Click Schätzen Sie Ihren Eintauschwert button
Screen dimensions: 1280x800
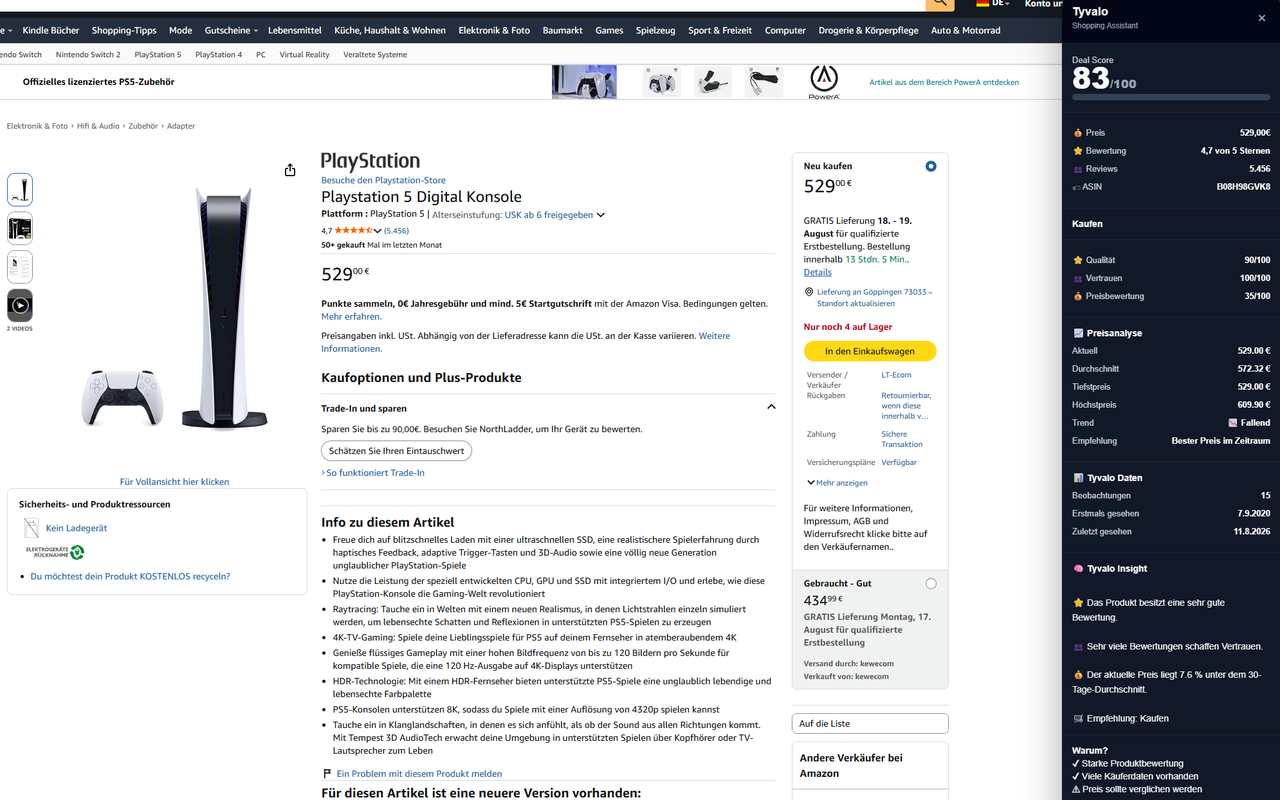(396, 451)
